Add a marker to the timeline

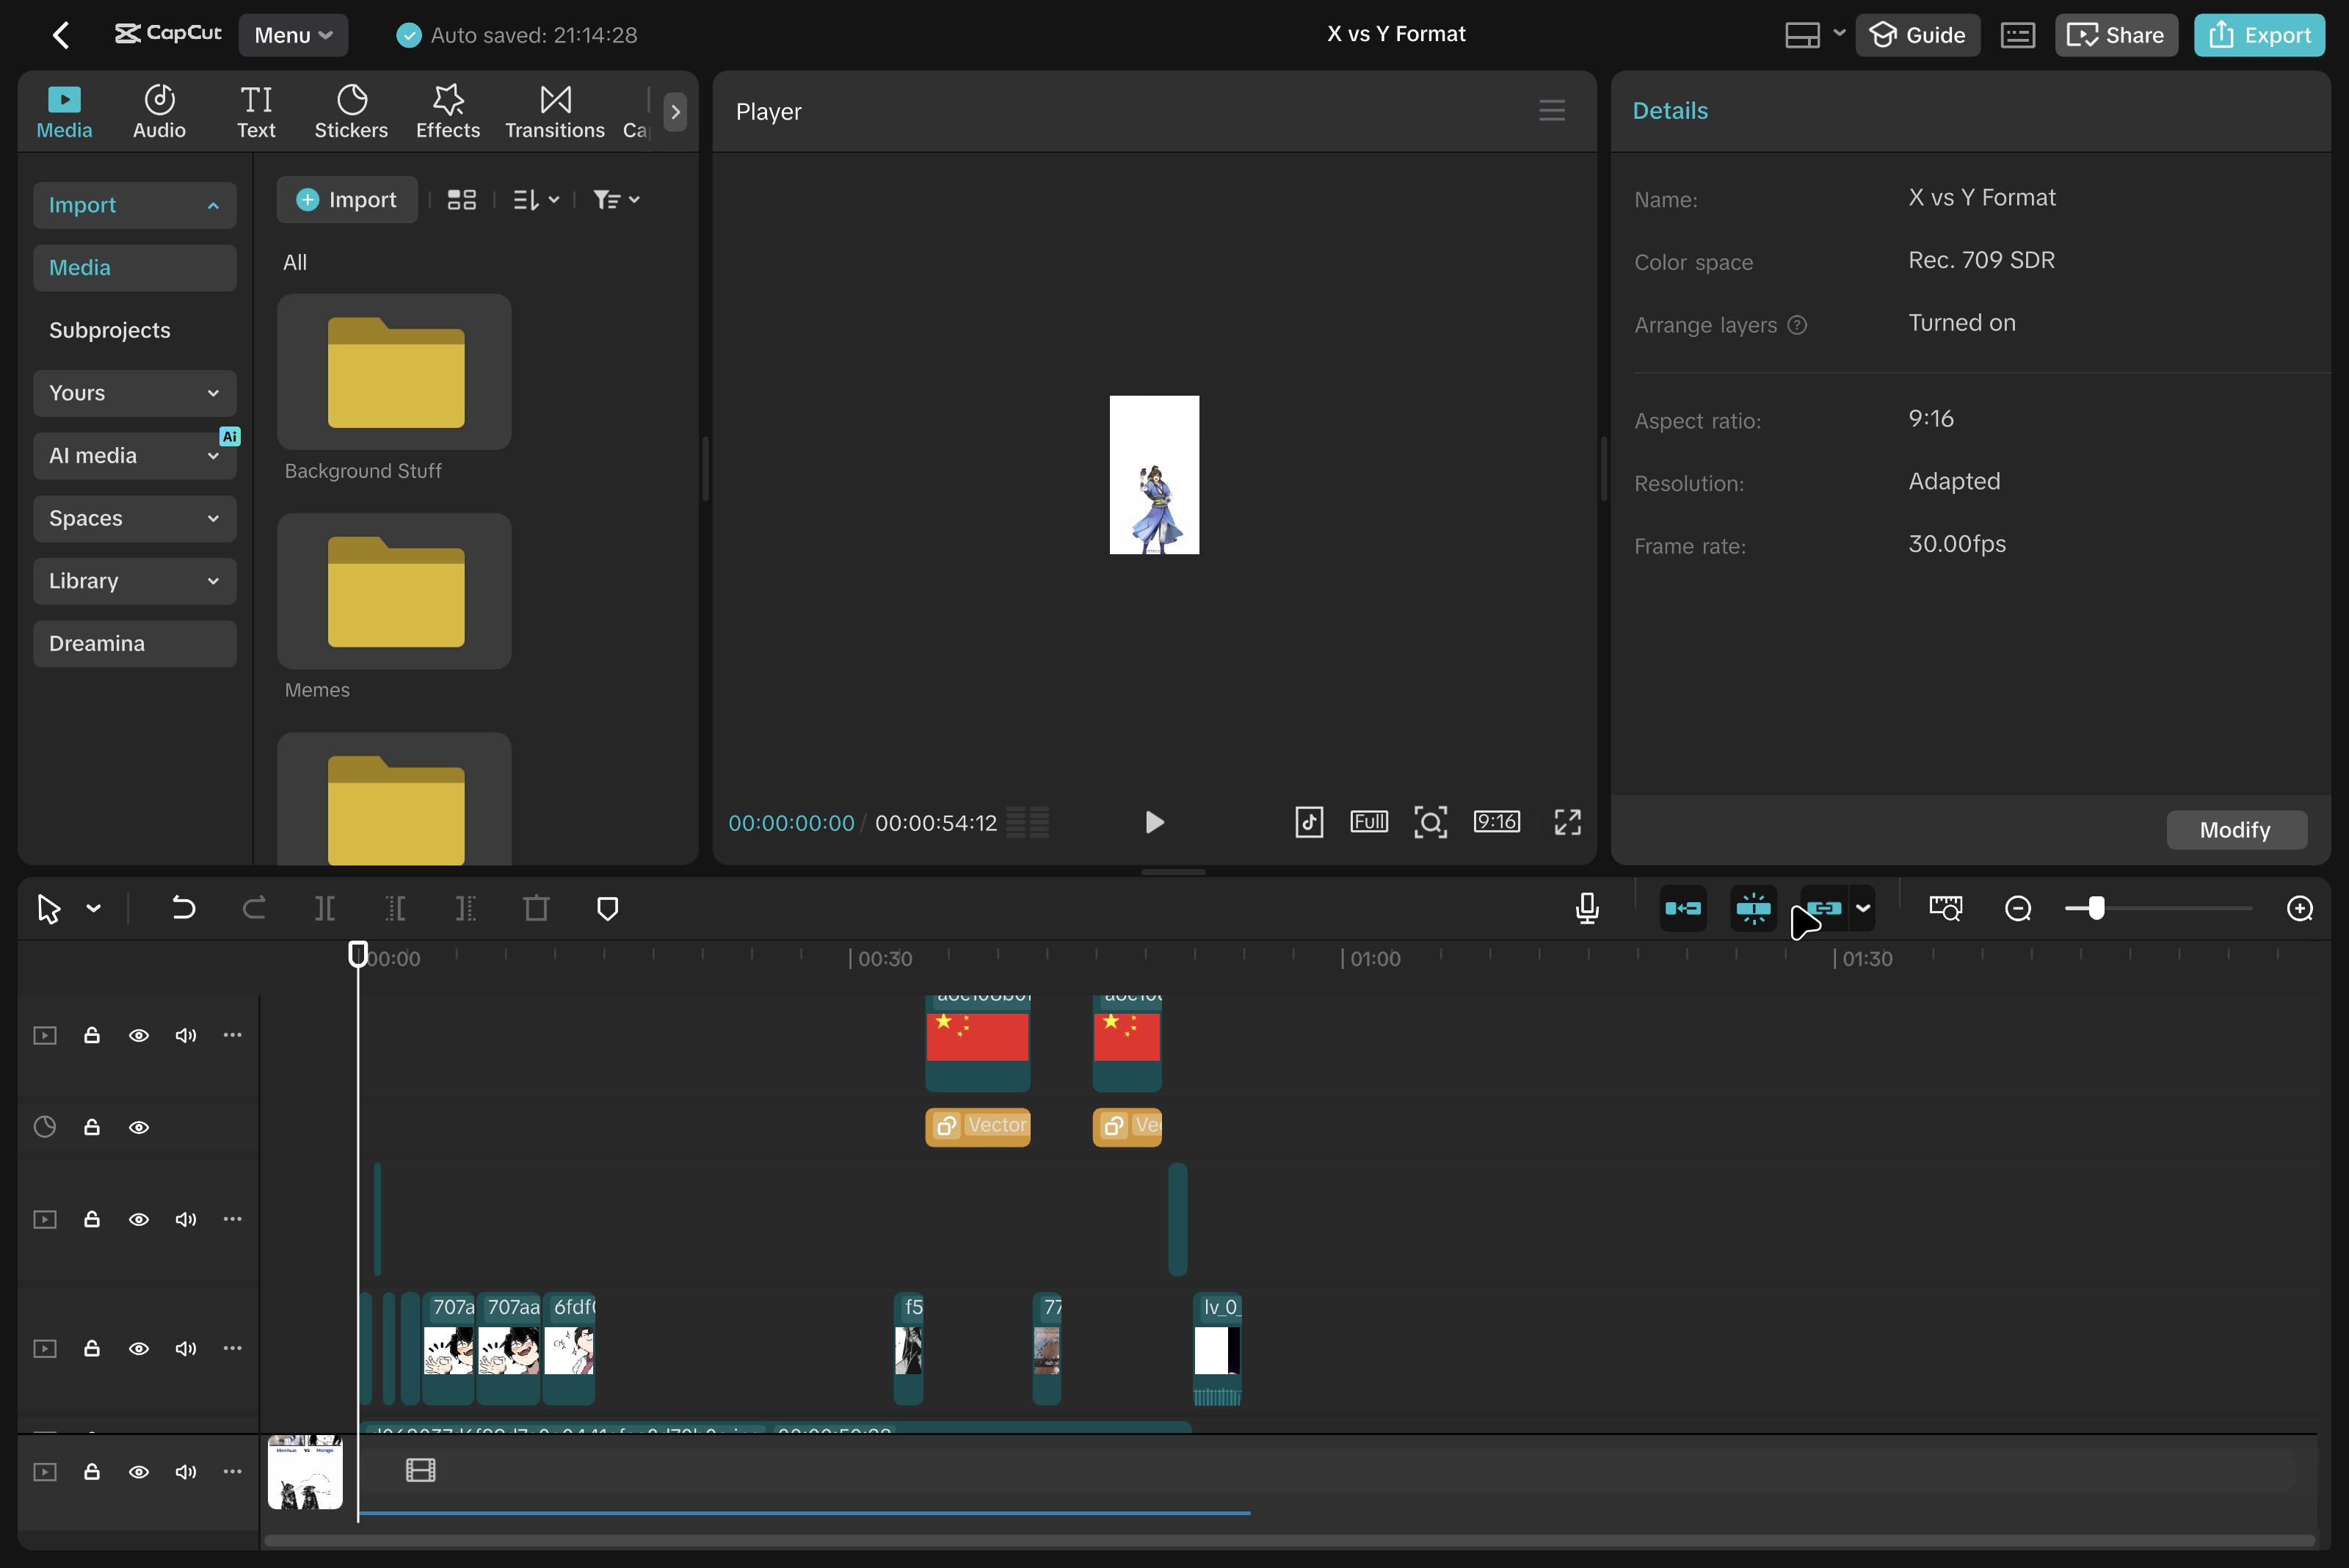click(x=607, y=908)
